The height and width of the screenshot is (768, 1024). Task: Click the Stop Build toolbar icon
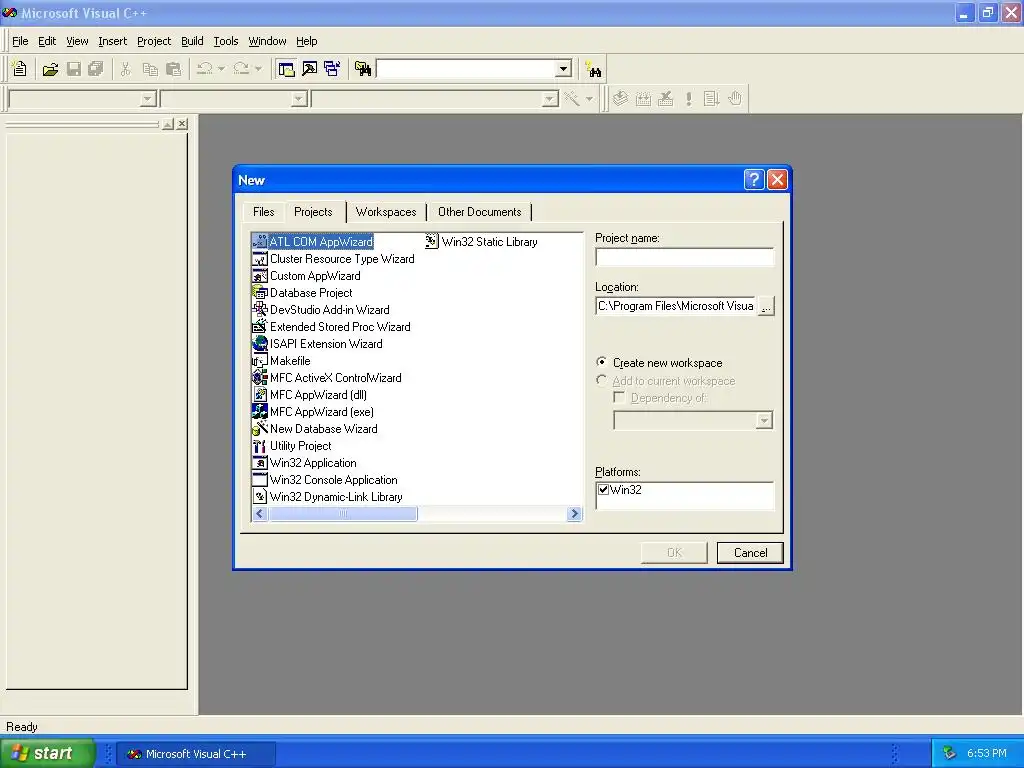click(665, 99)
